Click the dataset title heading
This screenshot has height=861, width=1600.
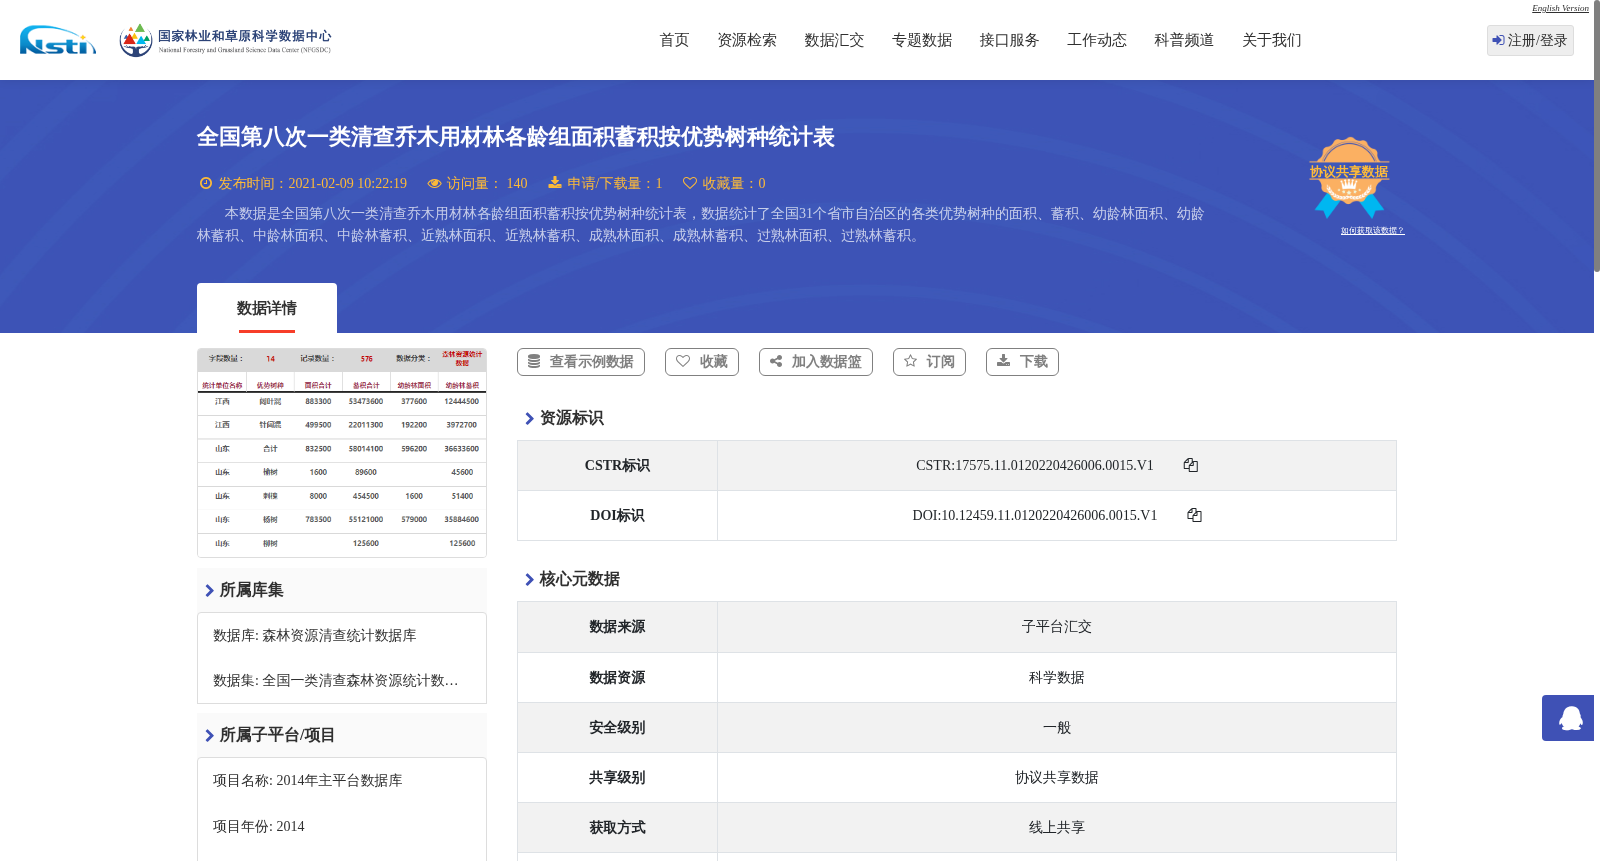(x=516, y=137)
